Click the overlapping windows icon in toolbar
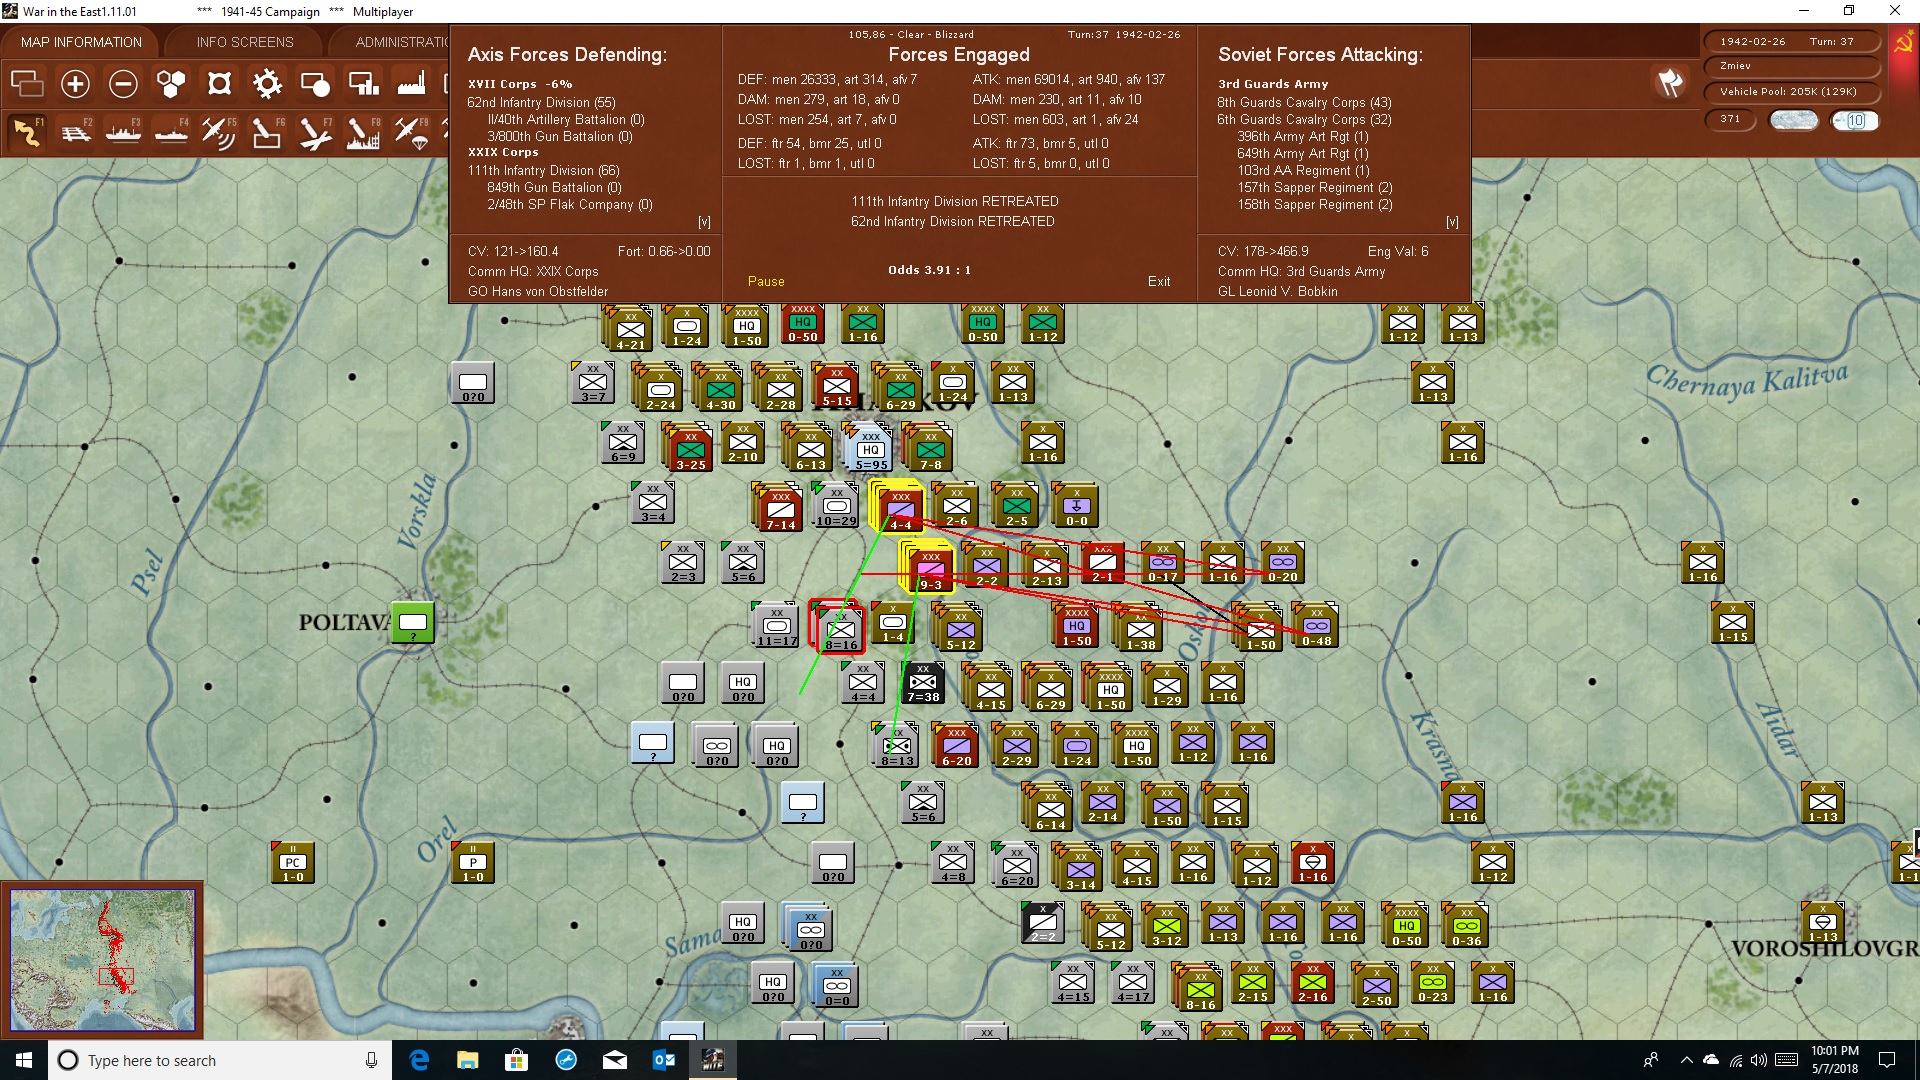This screenshot has width=1920, height=1080. [x=27, y=84]
